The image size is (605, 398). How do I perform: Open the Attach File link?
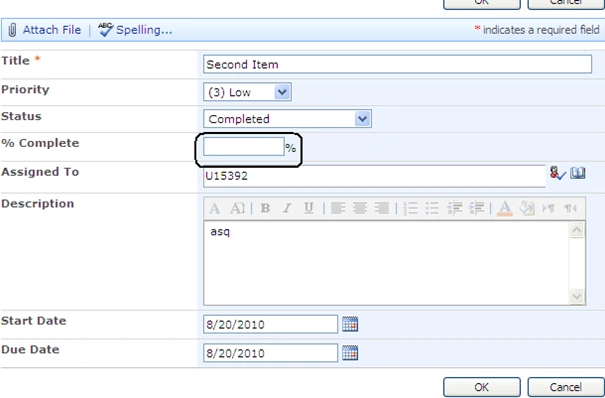(x=52, y=30)
